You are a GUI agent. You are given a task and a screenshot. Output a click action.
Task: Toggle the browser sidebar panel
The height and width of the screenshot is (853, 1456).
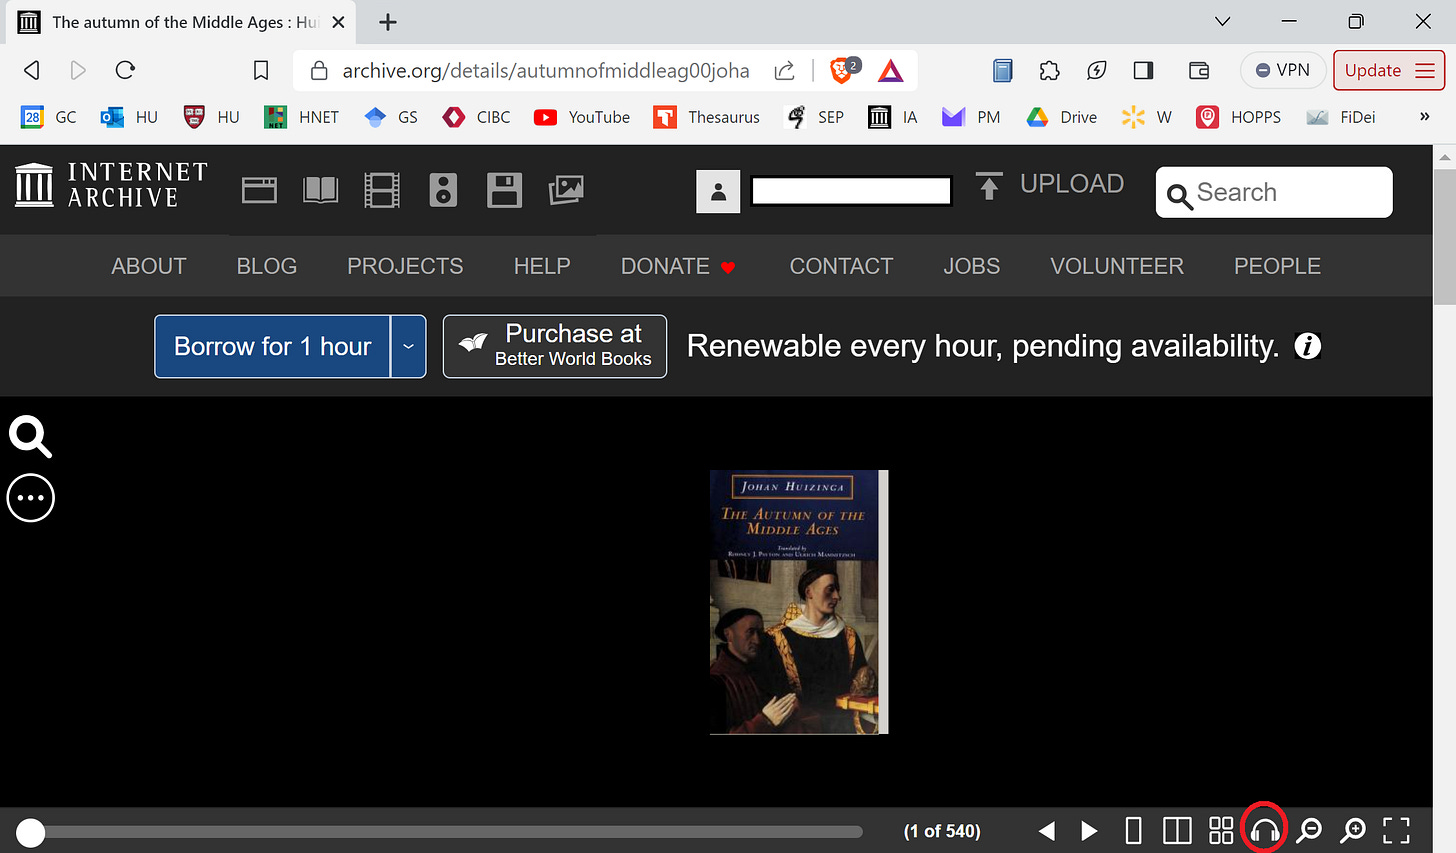pyautogui.click(x=1143, y=70)
